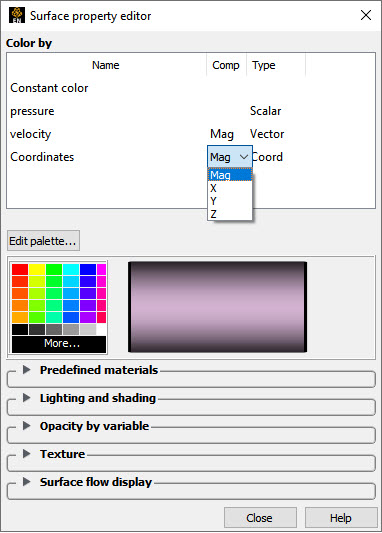Close the Surface property editor window
The width and height of the screenshot is (382, 533).
(366, 15)
